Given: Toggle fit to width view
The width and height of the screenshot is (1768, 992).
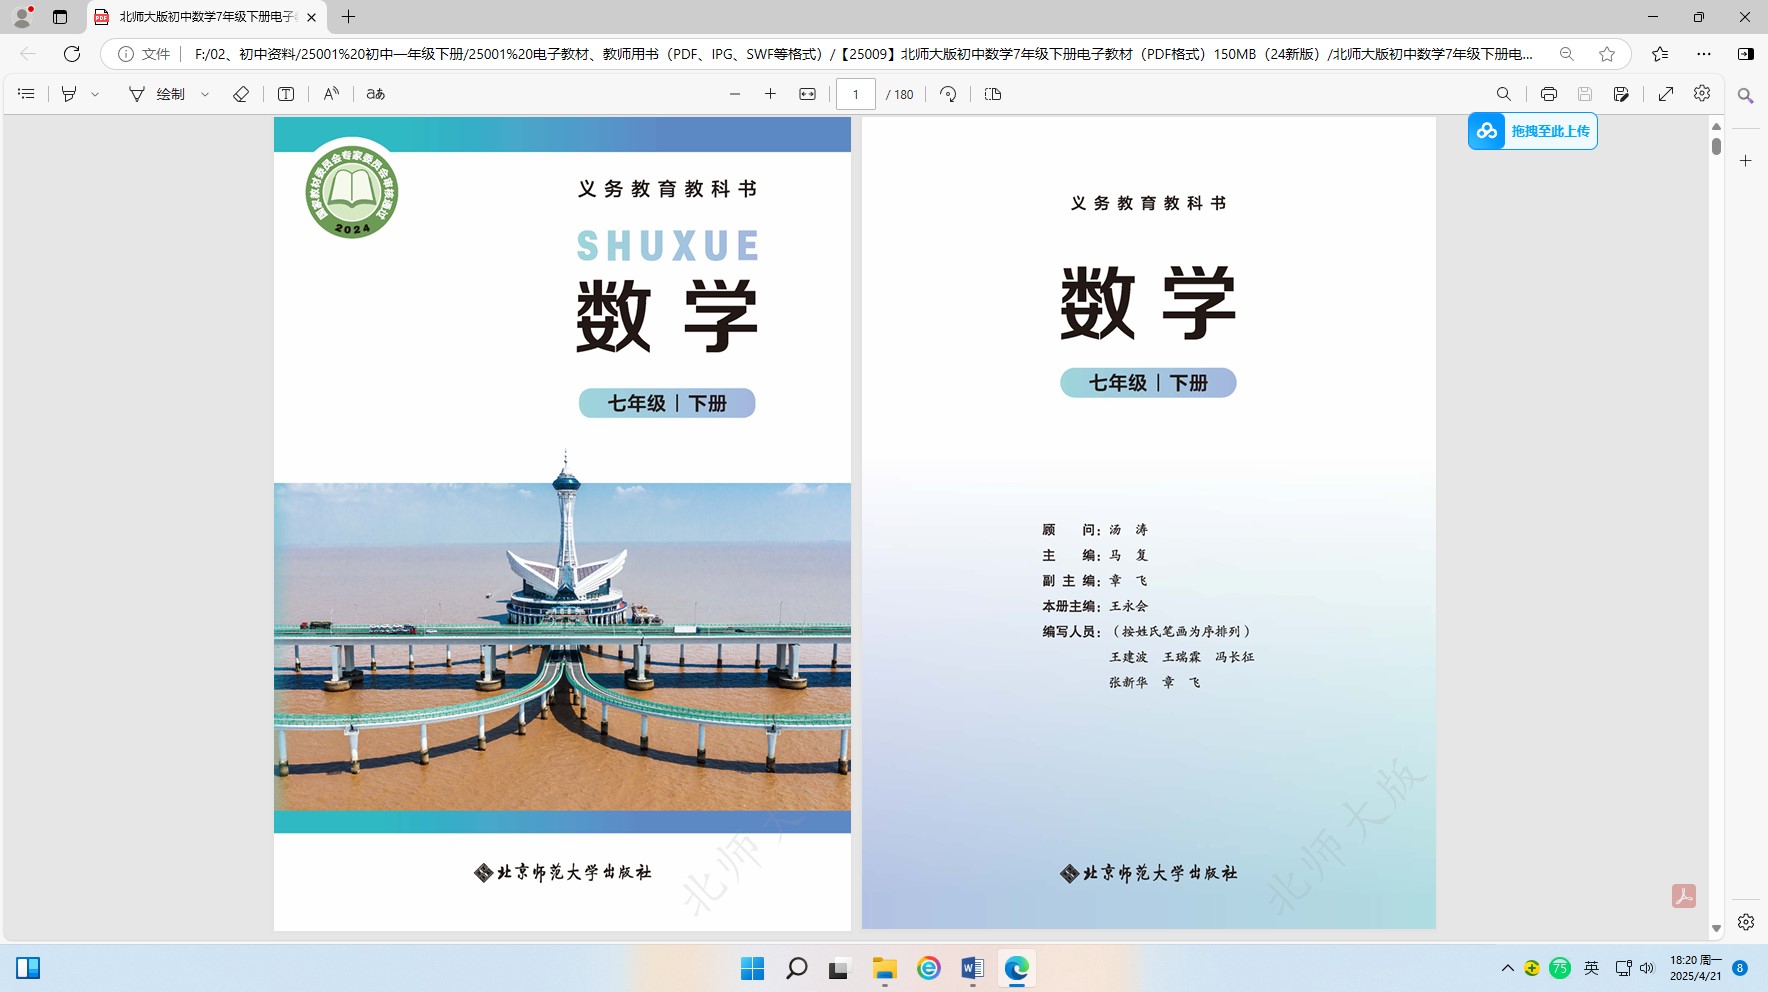Looking at the screenshot, I should point(807,94).
